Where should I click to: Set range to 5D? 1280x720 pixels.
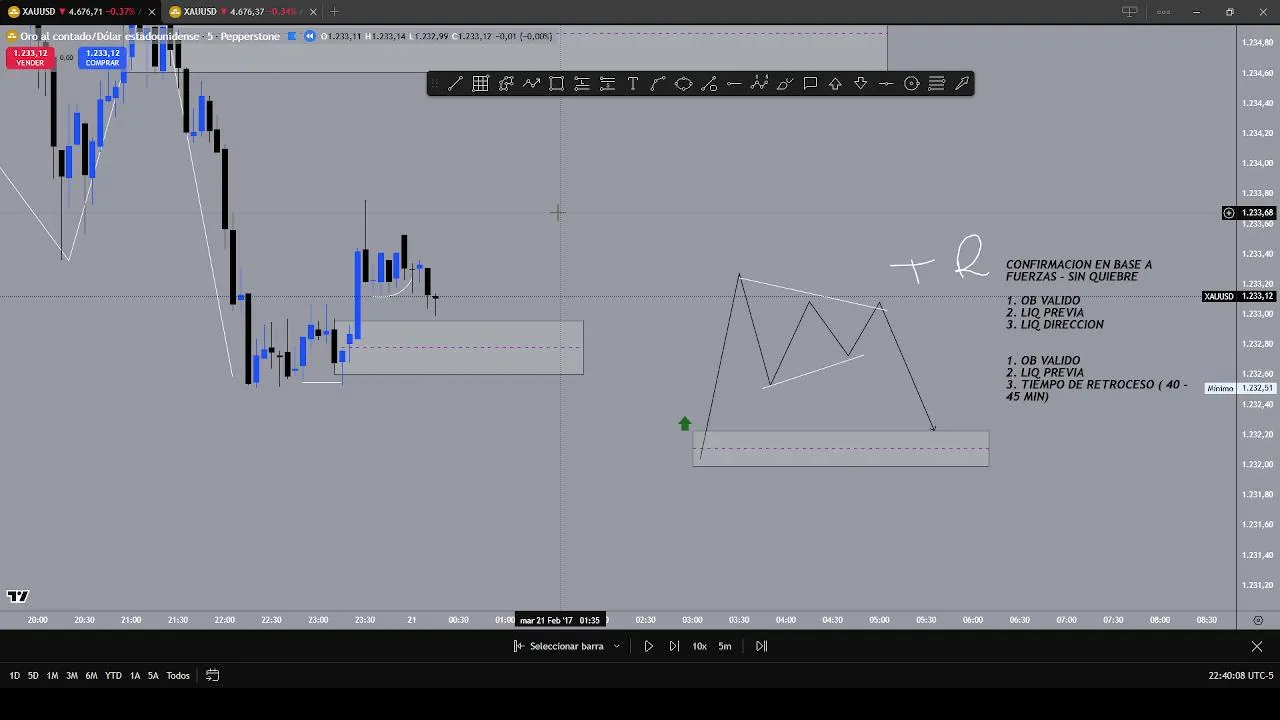point(33,676)
